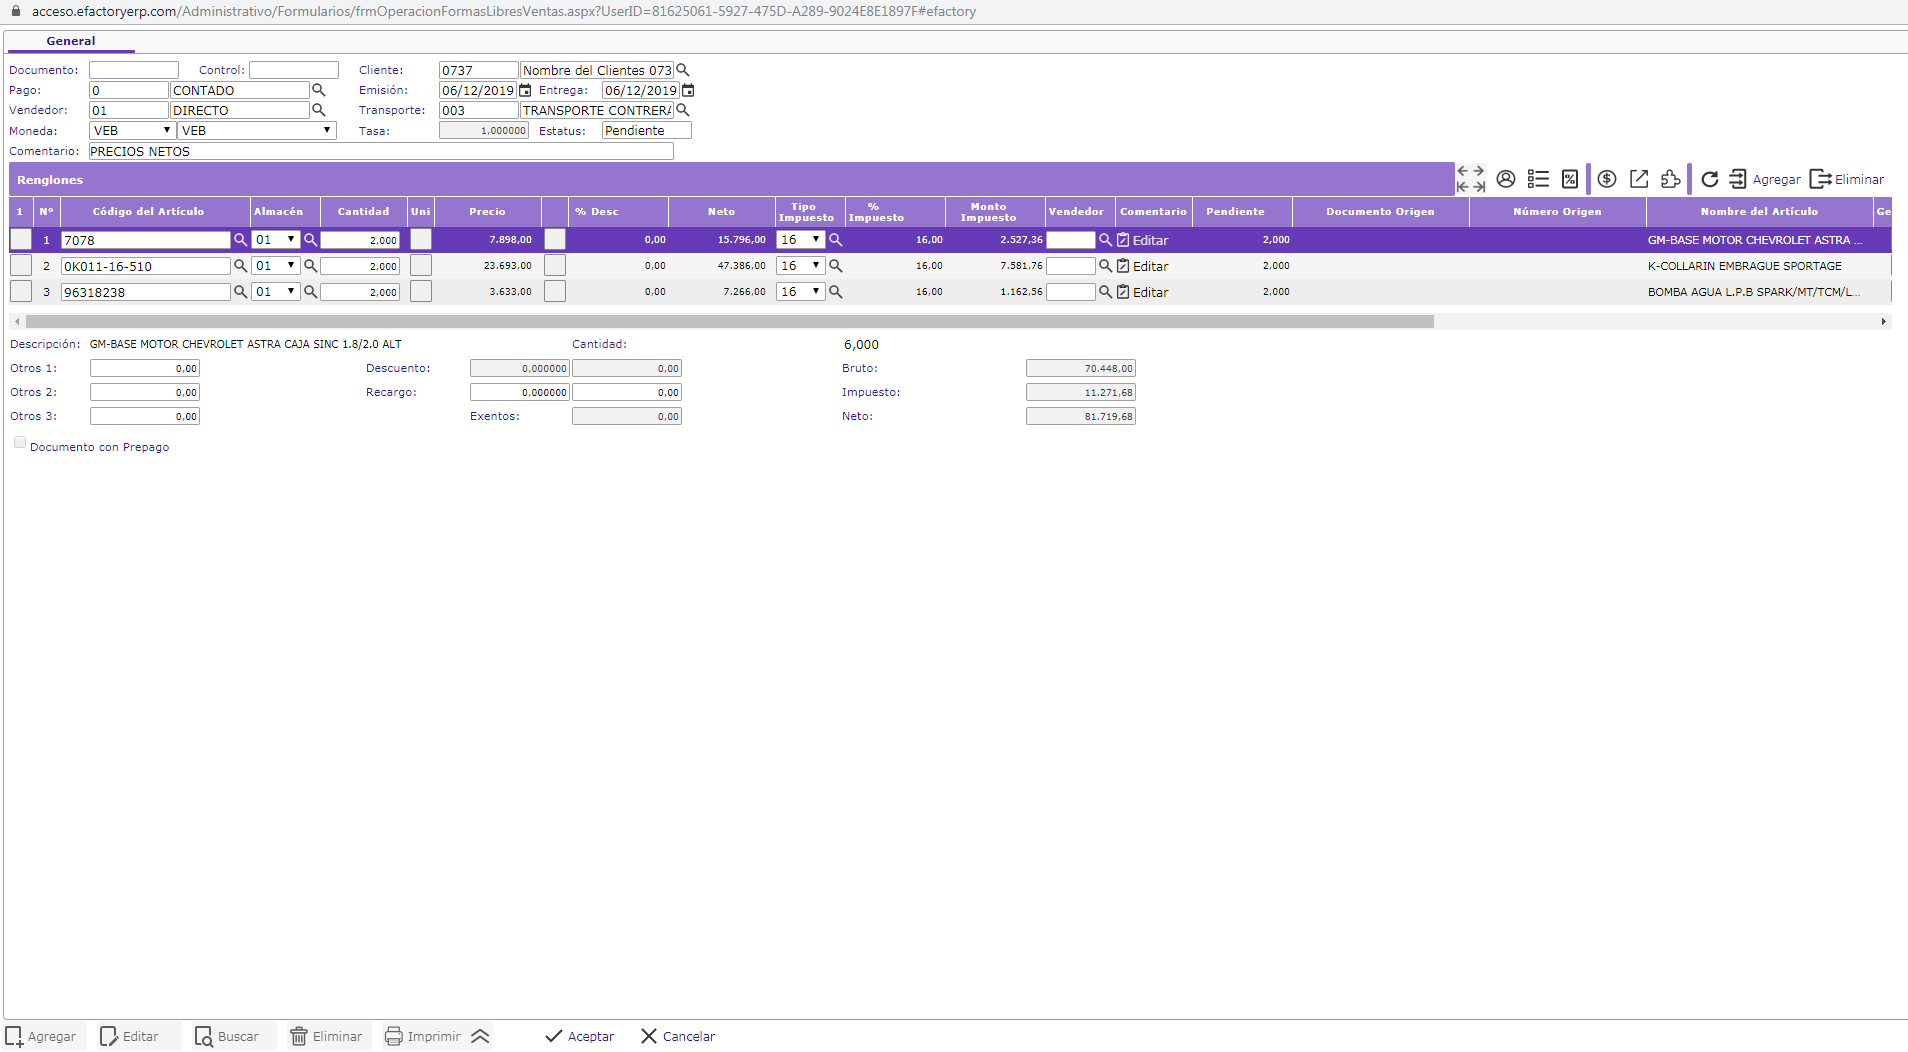Tick the row 1 selection checkbox
Viewport: 1908px width, 1052px height.
(21, 240)
